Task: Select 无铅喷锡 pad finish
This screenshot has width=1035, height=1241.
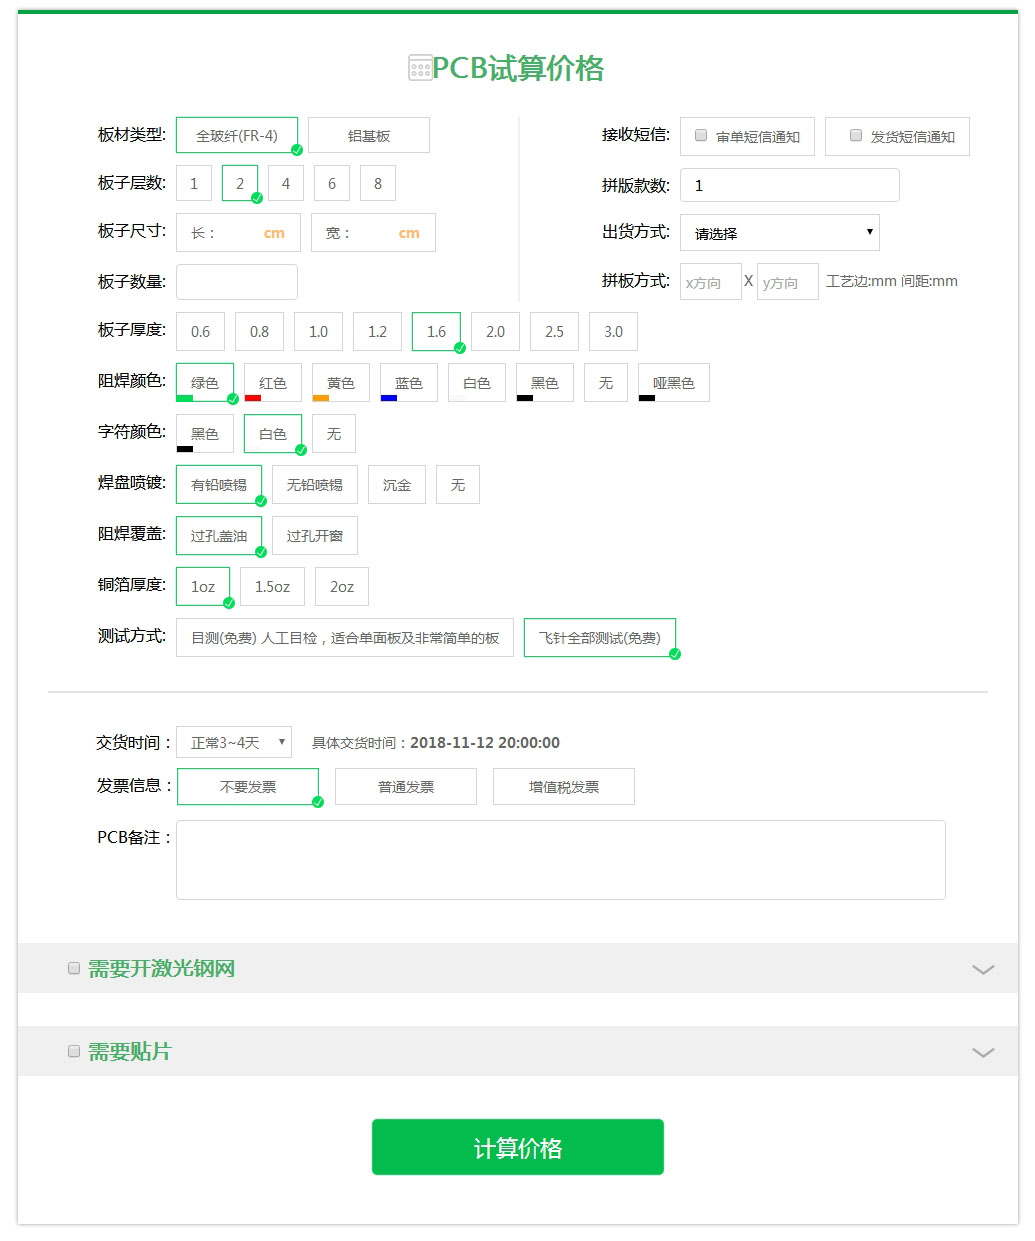Action: 315,484
